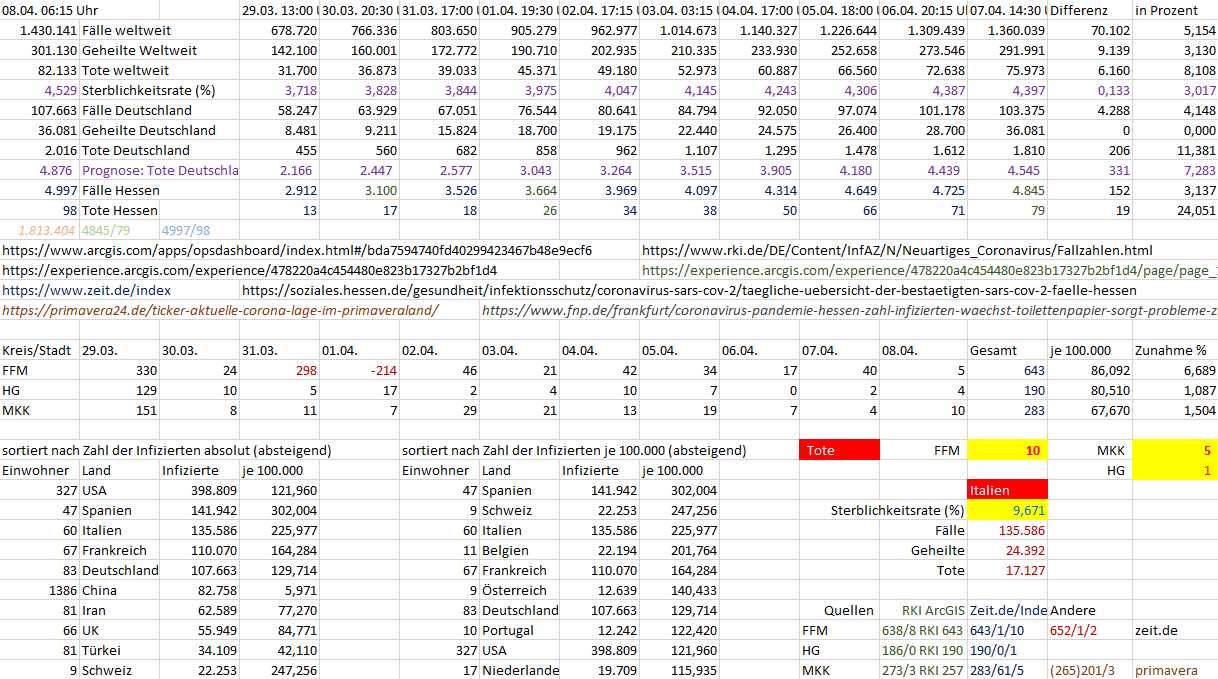
Task: Open the green experience.arcgis.com page link
Action: 929,270
